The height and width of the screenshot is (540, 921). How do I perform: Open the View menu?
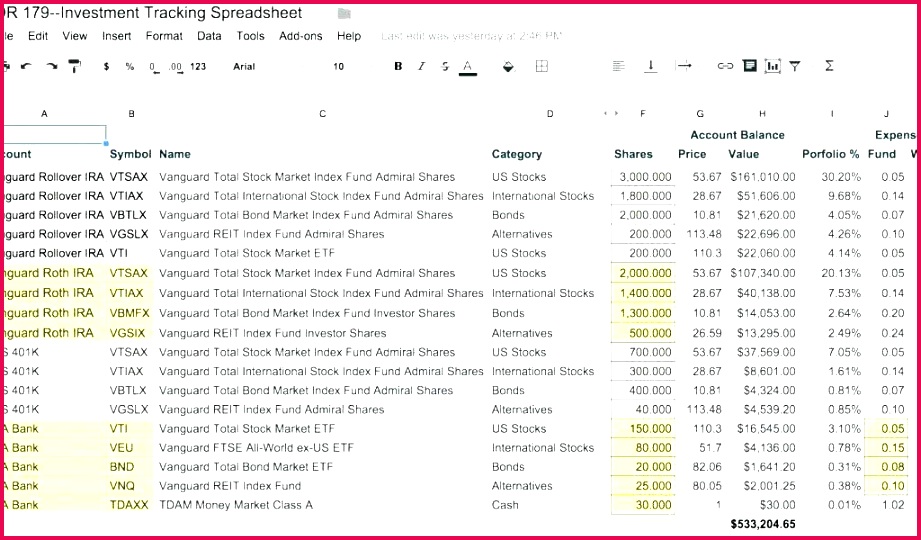[75, 36]
